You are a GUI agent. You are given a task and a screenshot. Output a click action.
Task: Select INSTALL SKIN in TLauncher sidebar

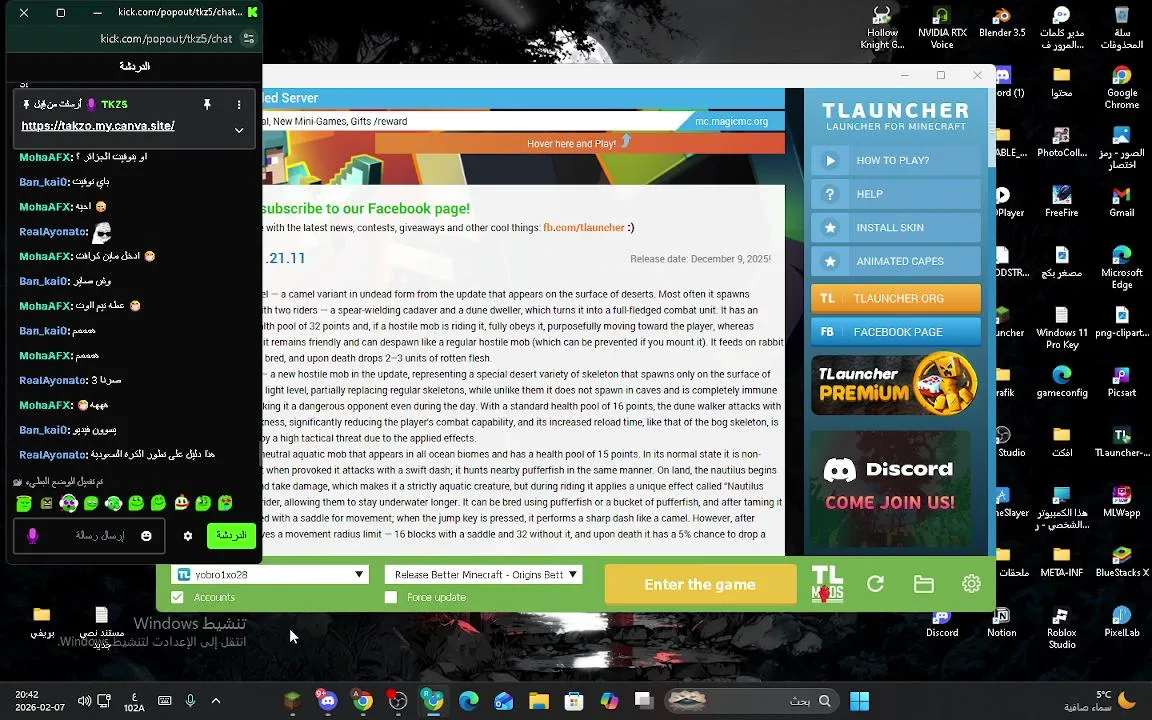896,228
